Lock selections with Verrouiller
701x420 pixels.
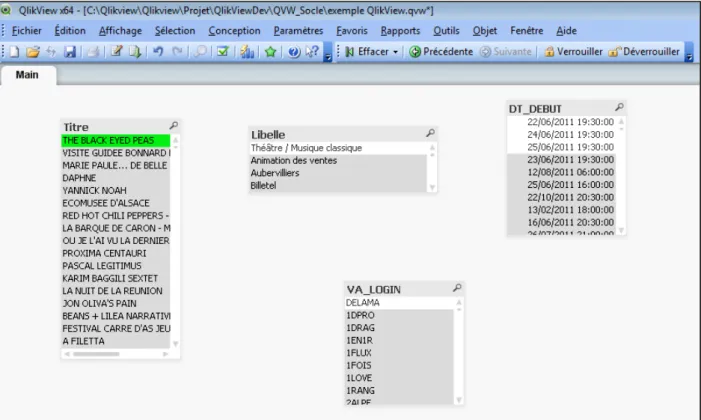[573, 52]
